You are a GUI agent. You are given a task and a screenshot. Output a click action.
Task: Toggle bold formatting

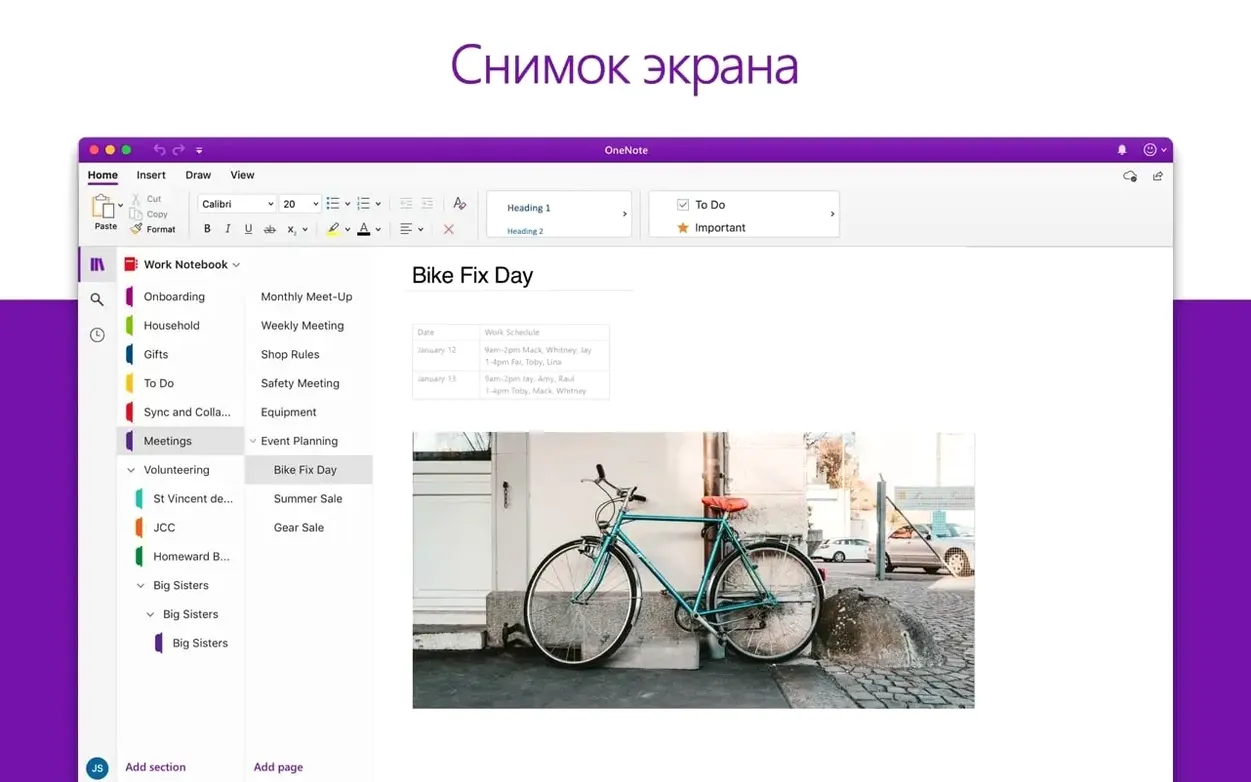(207, 229)
